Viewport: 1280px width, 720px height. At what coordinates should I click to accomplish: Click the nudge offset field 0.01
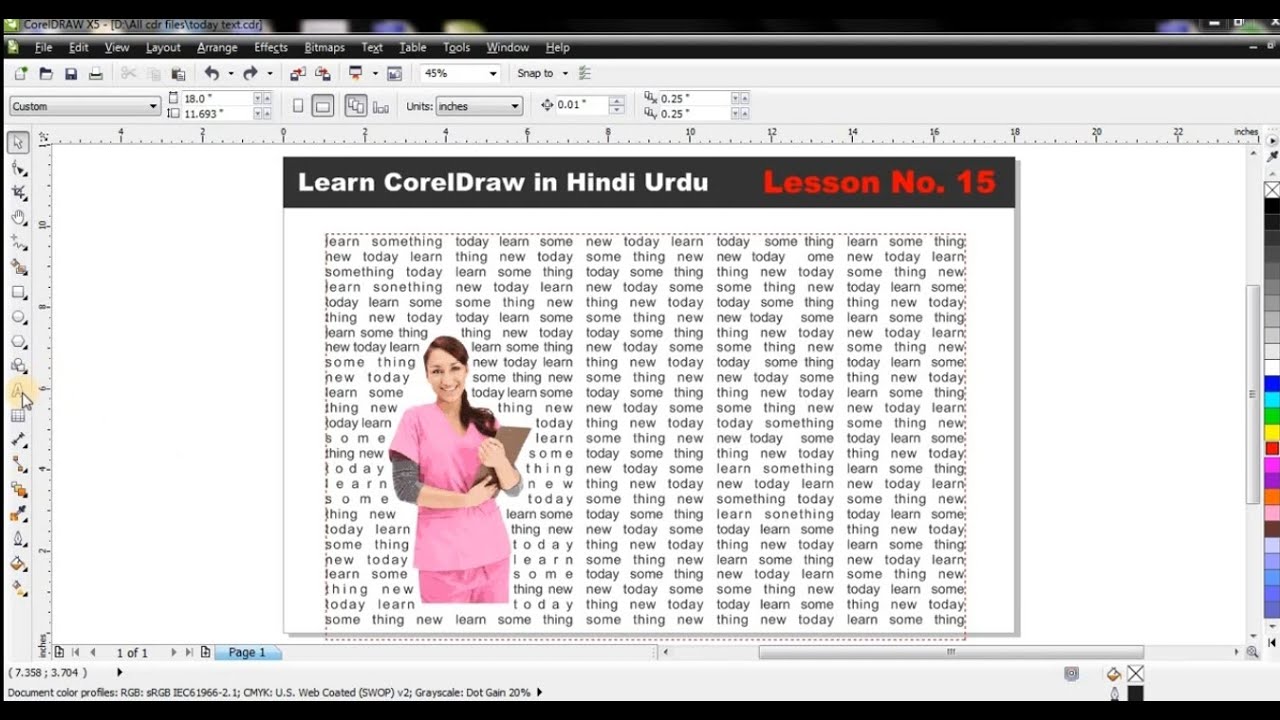(x=582, y=105)
